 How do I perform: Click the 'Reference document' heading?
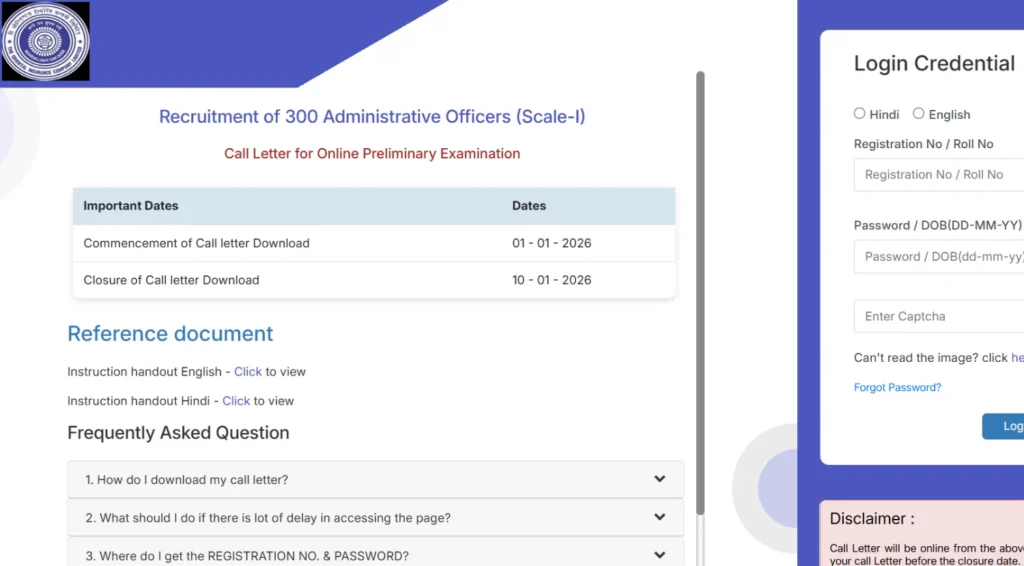click(170, 334)
